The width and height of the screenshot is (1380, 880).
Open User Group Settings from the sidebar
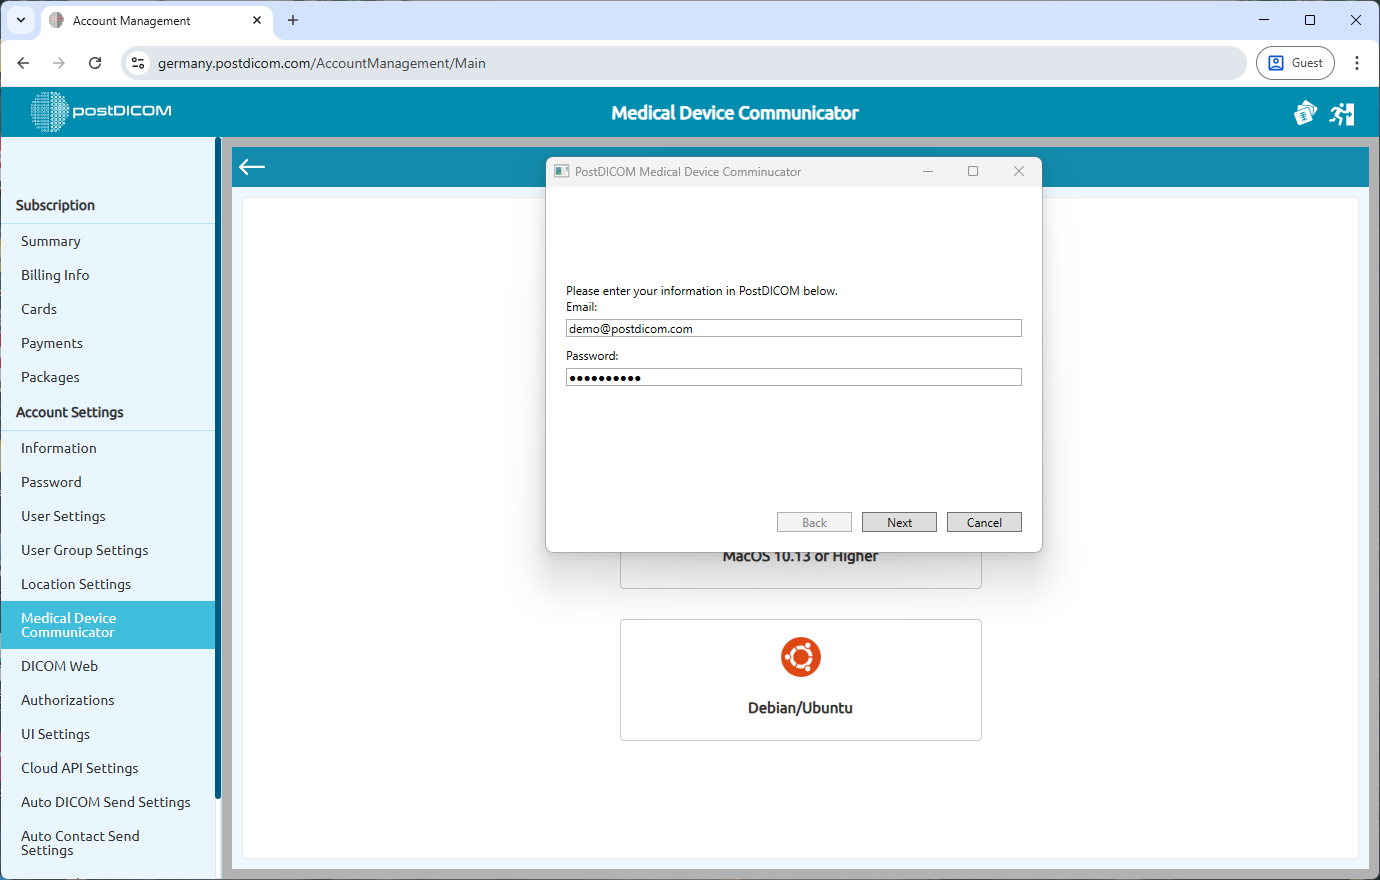click(84, 550)
